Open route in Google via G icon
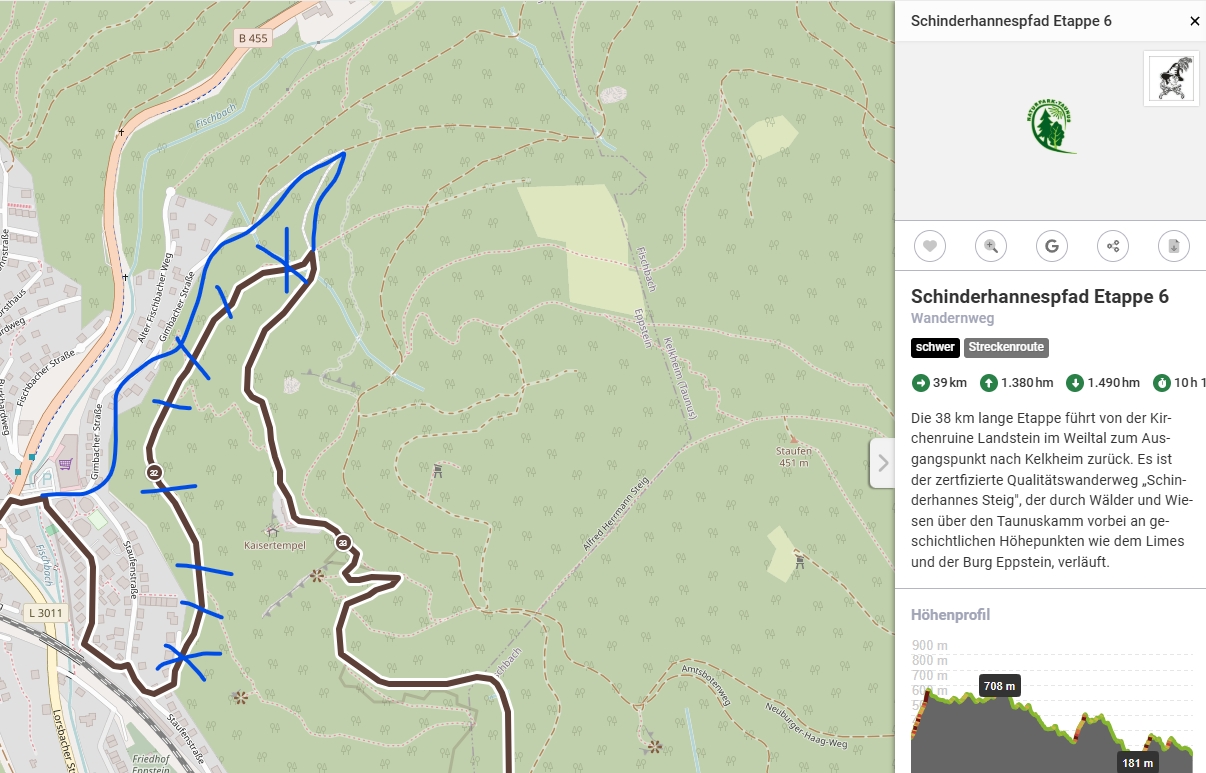Viewport: 1206px width, 773px height. 1052,246
